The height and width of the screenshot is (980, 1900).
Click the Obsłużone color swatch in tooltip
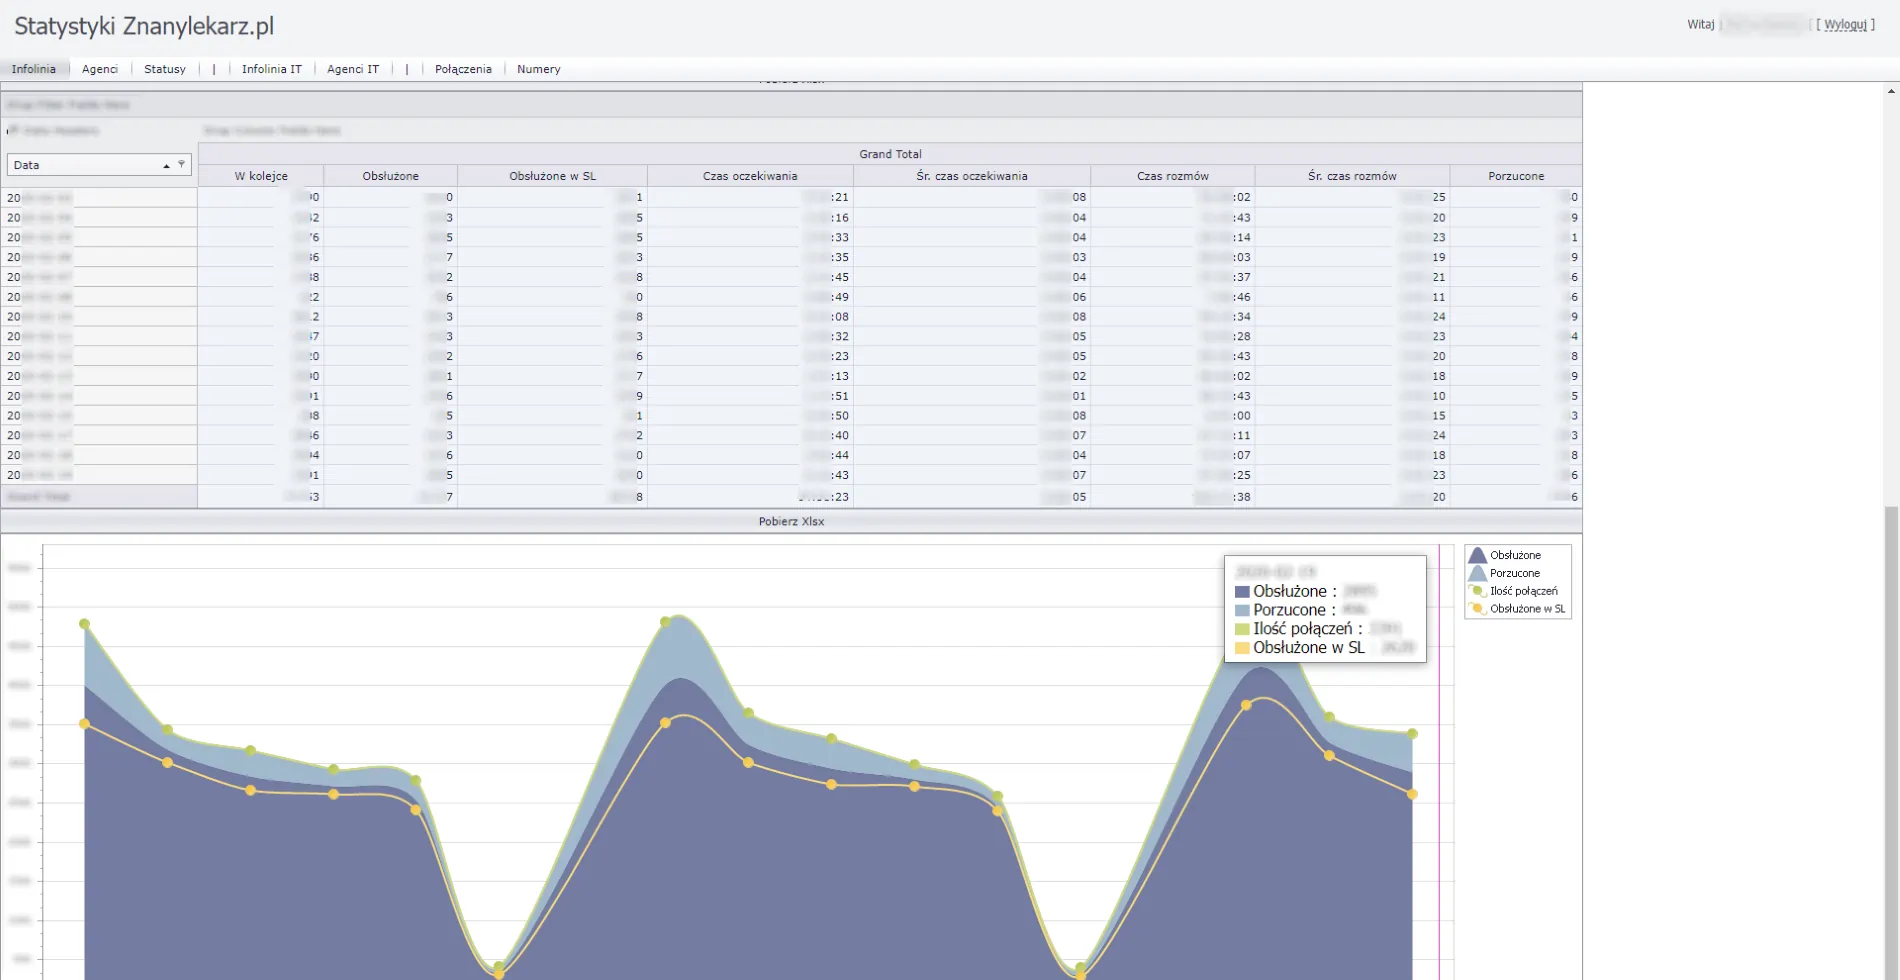click(x=1242, y=592)
